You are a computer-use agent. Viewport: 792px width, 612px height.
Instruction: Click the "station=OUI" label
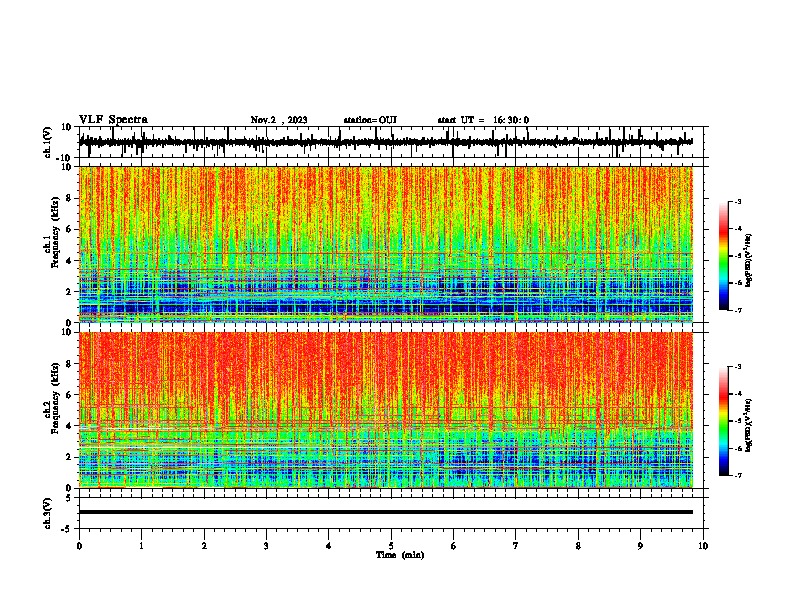(370, 120)
